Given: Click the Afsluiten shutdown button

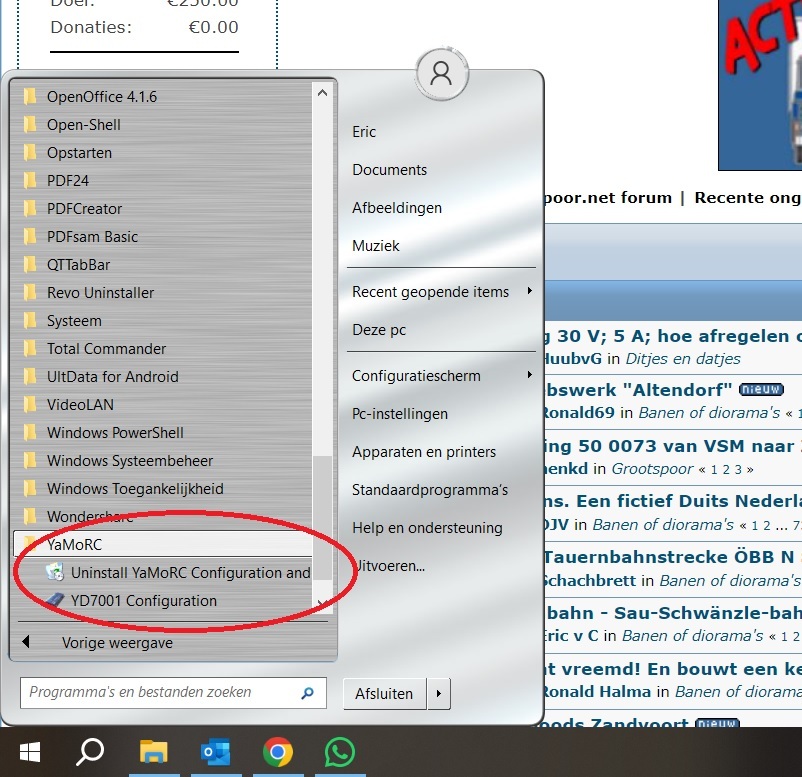Looking at the screenshot, I should (x=385, y=694).
